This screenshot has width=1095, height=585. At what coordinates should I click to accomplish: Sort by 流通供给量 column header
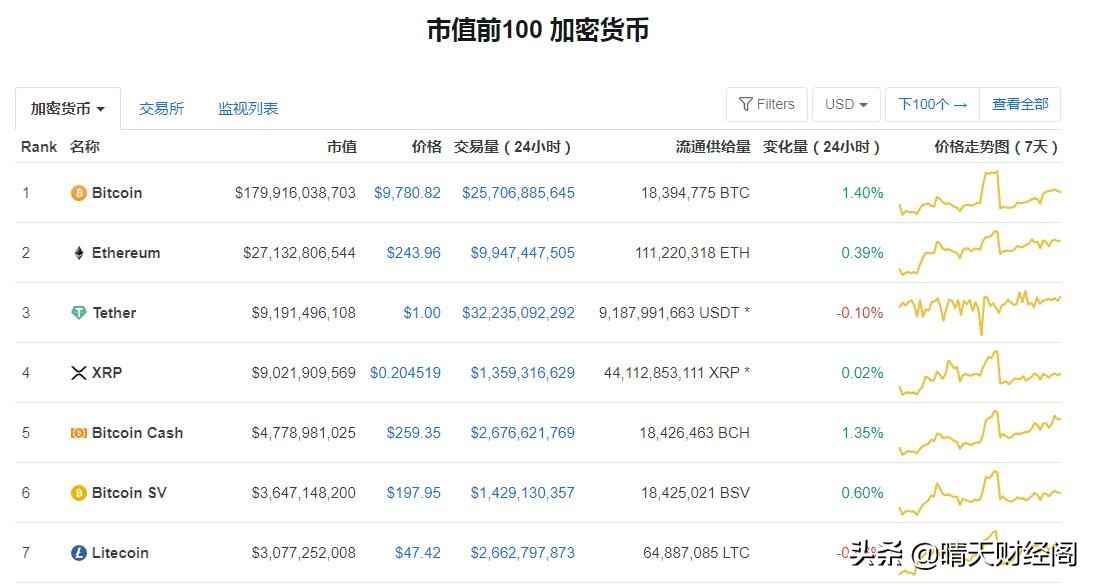pyautogui.click(x=713, y=147)
